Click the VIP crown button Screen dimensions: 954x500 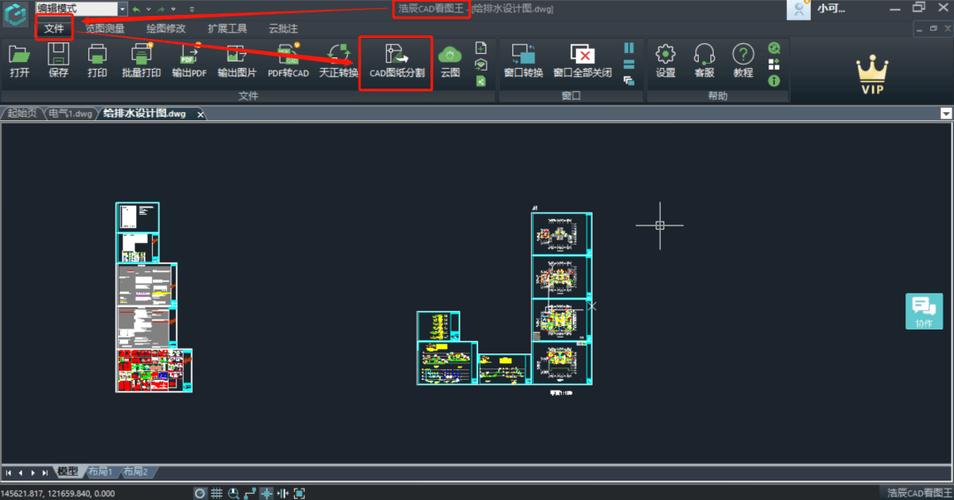[873, 75]
